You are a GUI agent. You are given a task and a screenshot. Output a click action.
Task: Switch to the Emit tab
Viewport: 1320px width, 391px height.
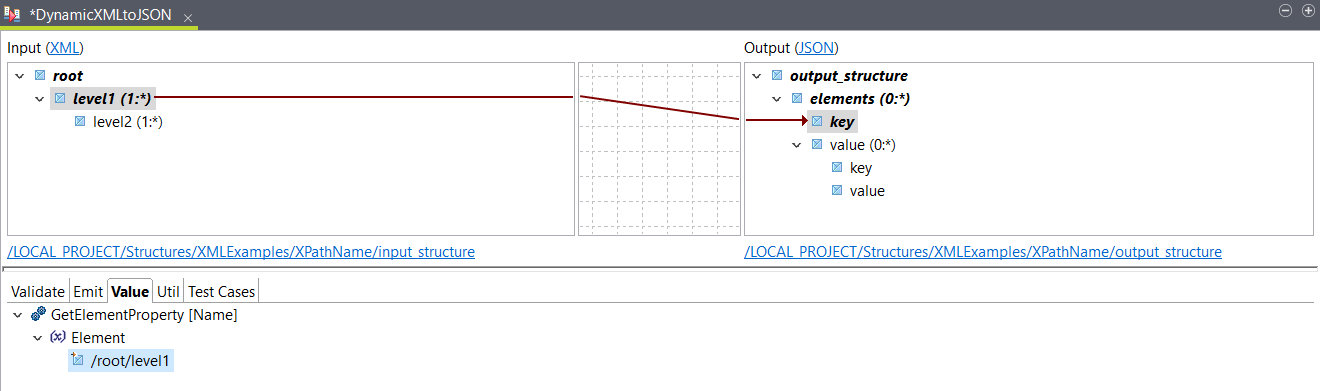click(x=88, y=292)
